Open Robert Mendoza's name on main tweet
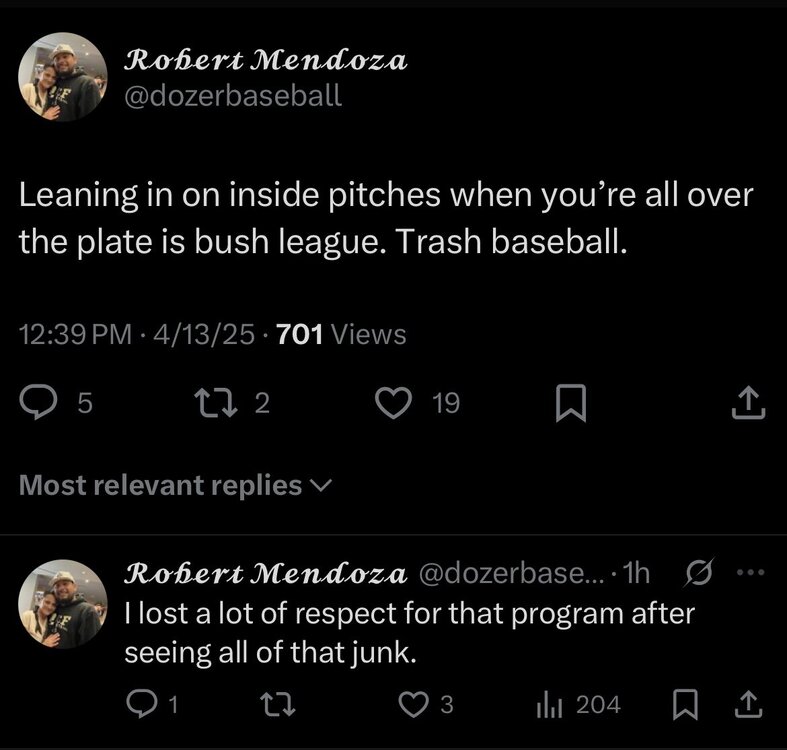 tap(265, 60)
